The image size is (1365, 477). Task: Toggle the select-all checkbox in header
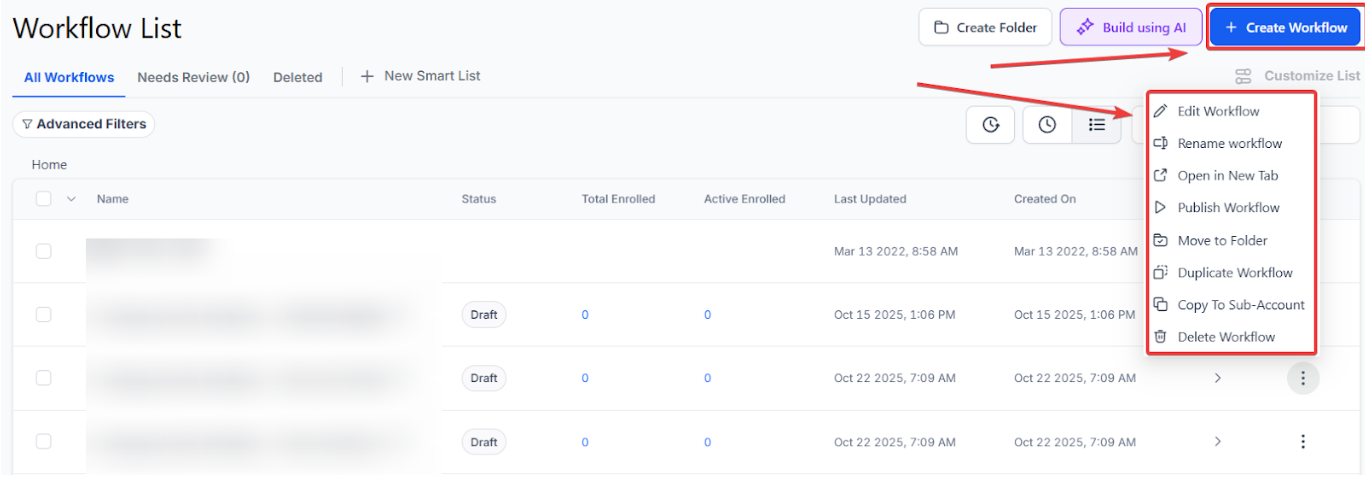coord(44,199)
